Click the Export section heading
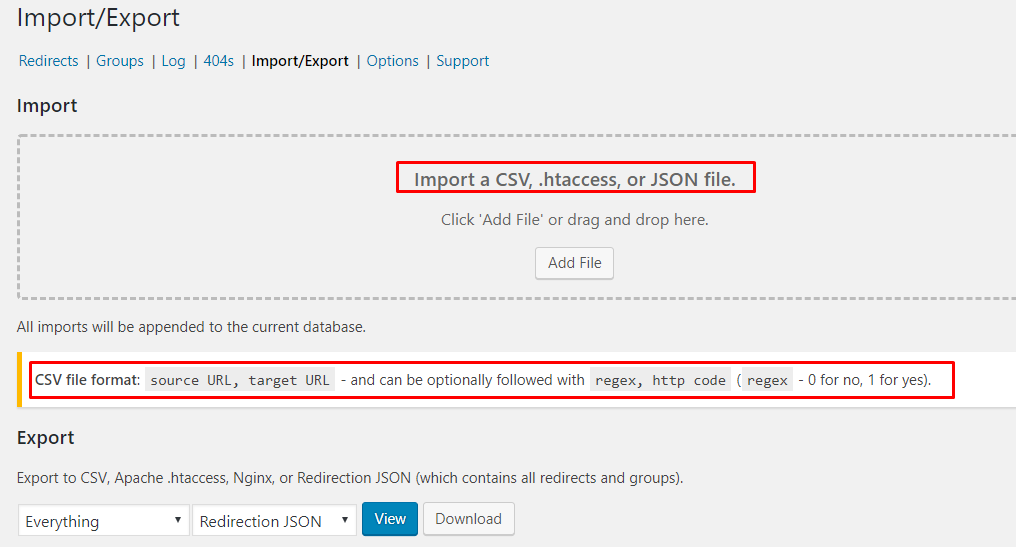This screenshot has width=1016, height=547. coord(45,437)
